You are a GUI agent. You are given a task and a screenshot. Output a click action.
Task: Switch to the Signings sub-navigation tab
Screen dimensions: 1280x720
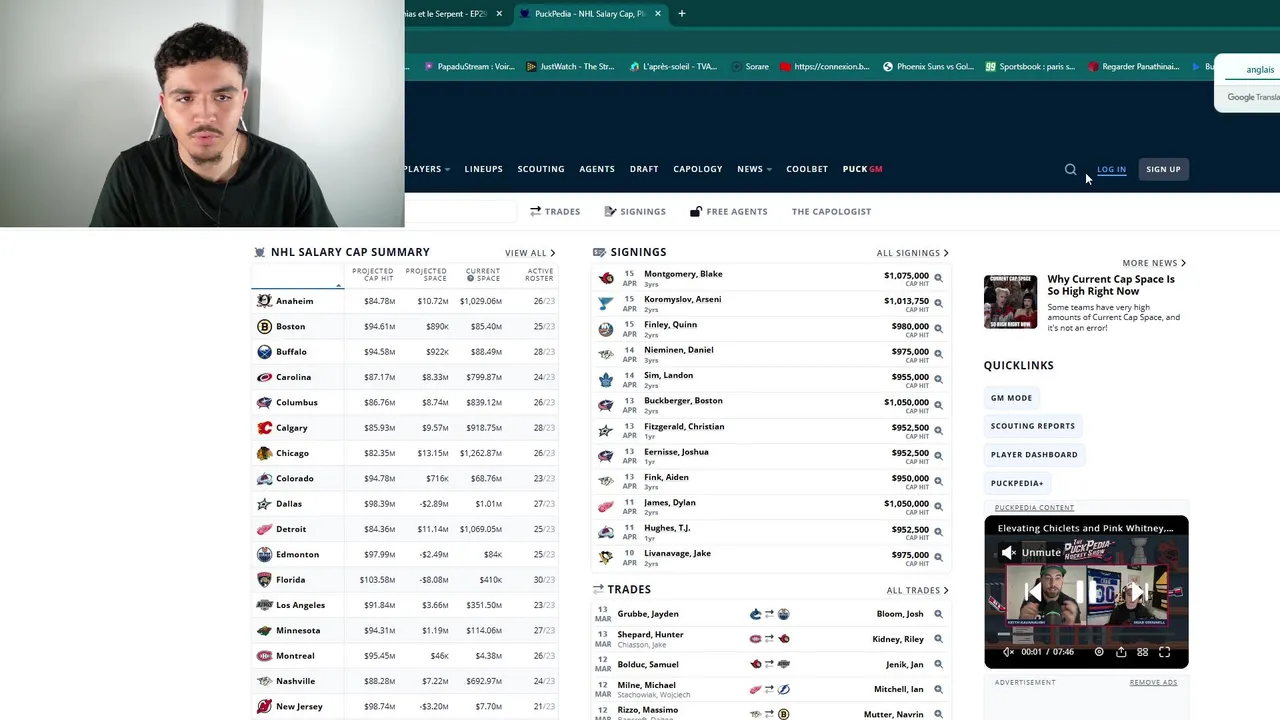pyautogui.click(x=635, y=211)
